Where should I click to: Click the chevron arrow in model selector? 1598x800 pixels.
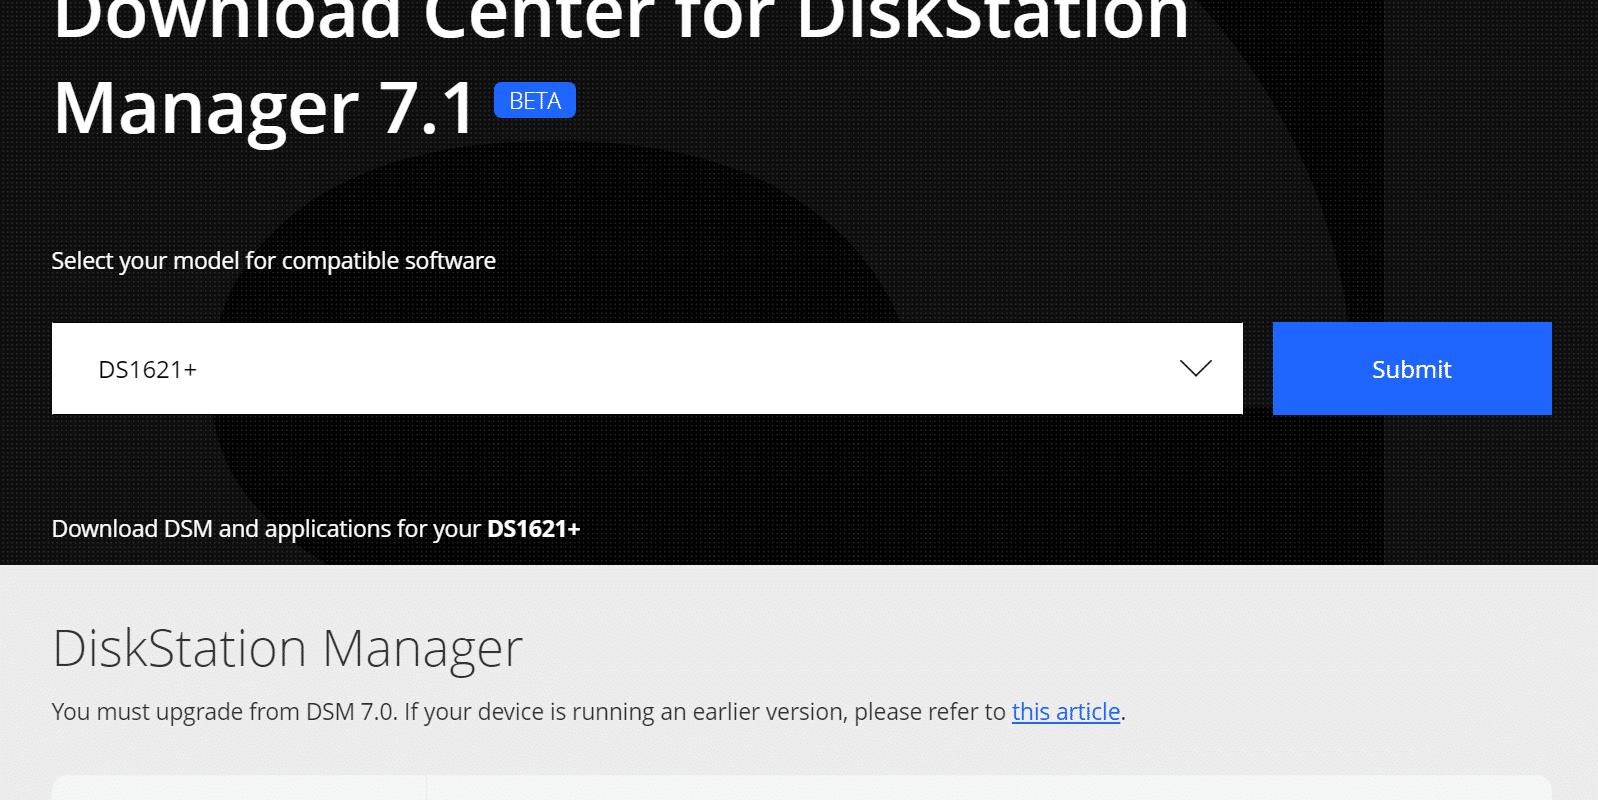pyautogui.click(x=1195, y=368)
